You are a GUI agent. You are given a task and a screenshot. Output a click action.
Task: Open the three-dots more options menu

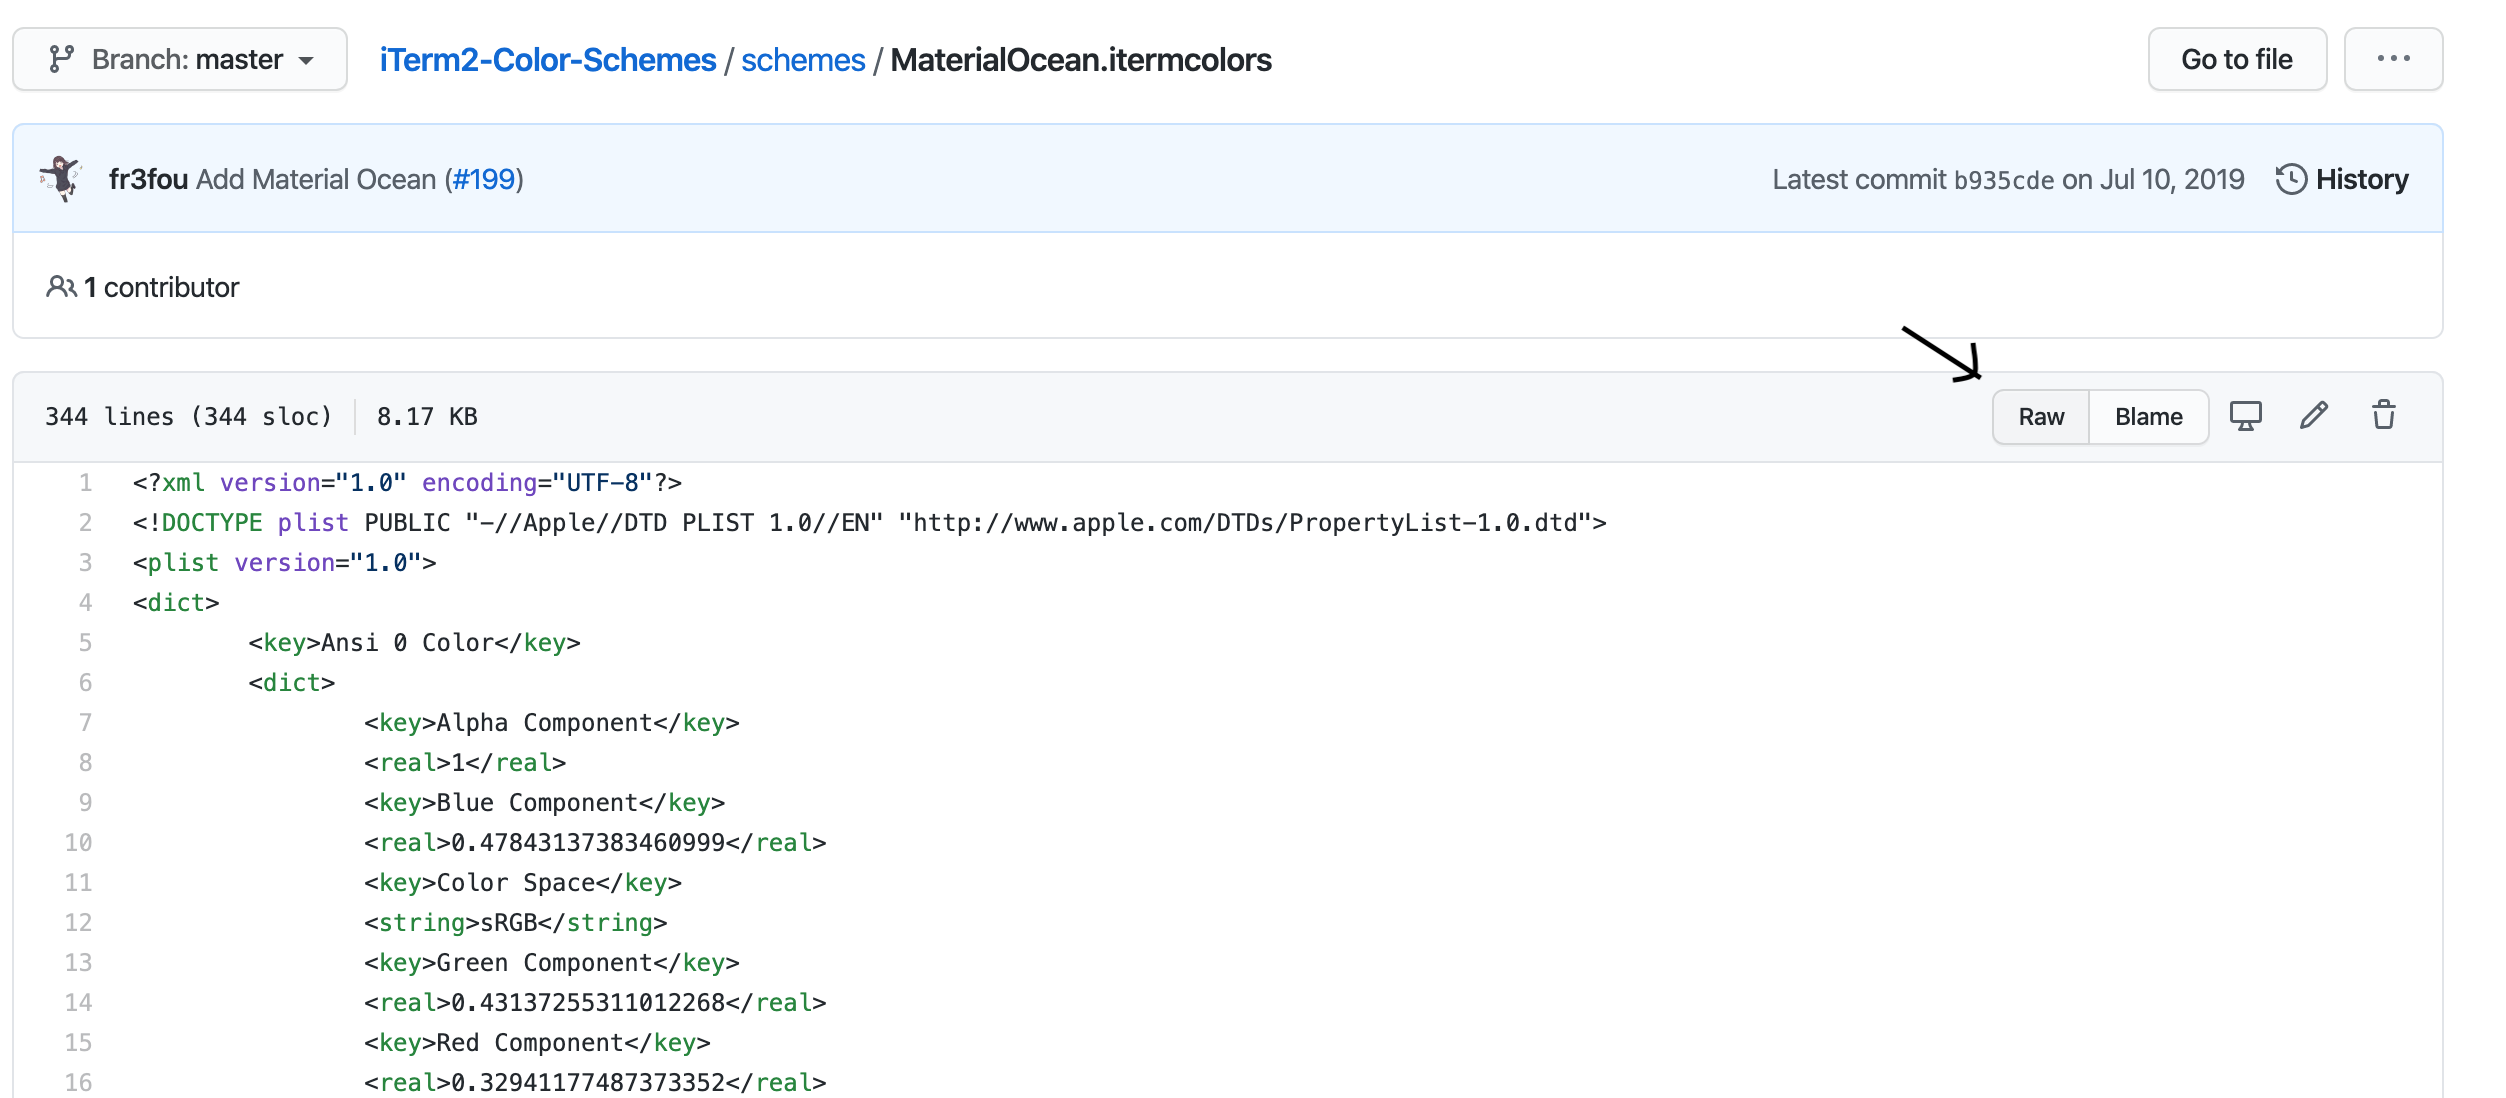point(2393,60)
